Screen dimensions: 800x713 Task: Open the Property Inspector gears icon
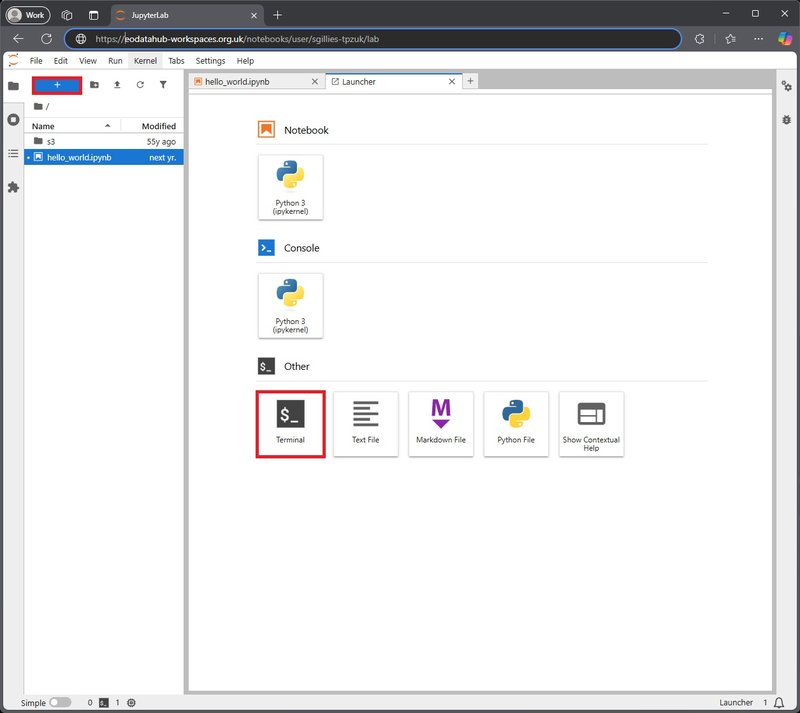coord(786,87)
